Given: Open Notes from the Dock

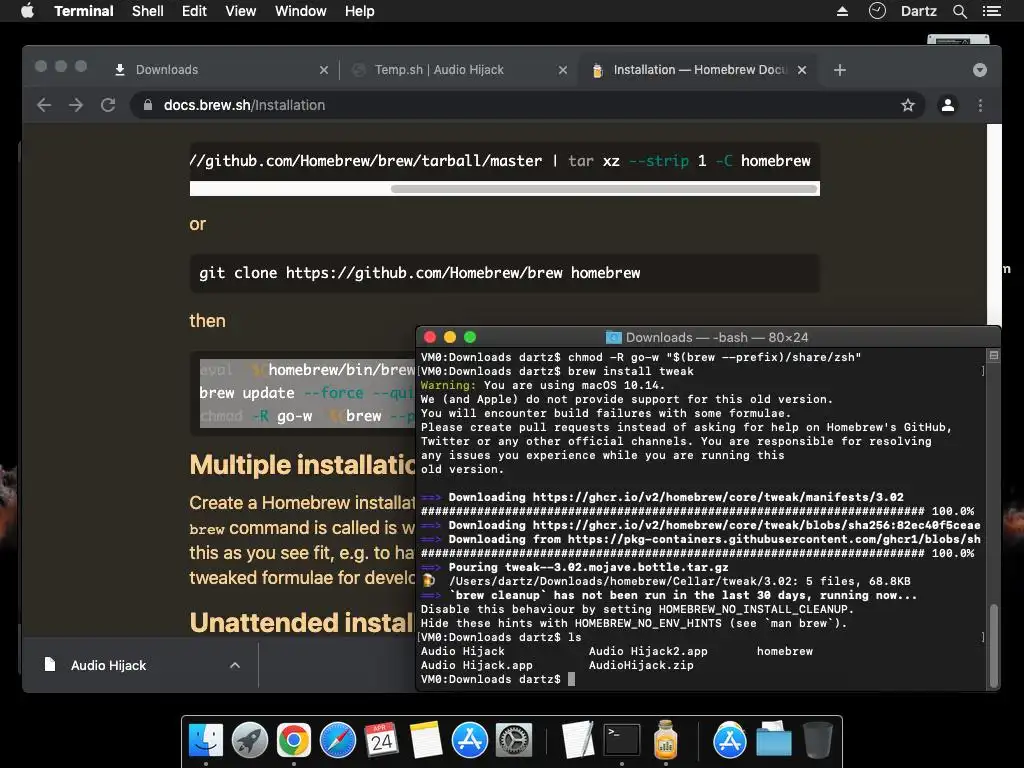Looking at the screenshot, I should tap(426, 741).
